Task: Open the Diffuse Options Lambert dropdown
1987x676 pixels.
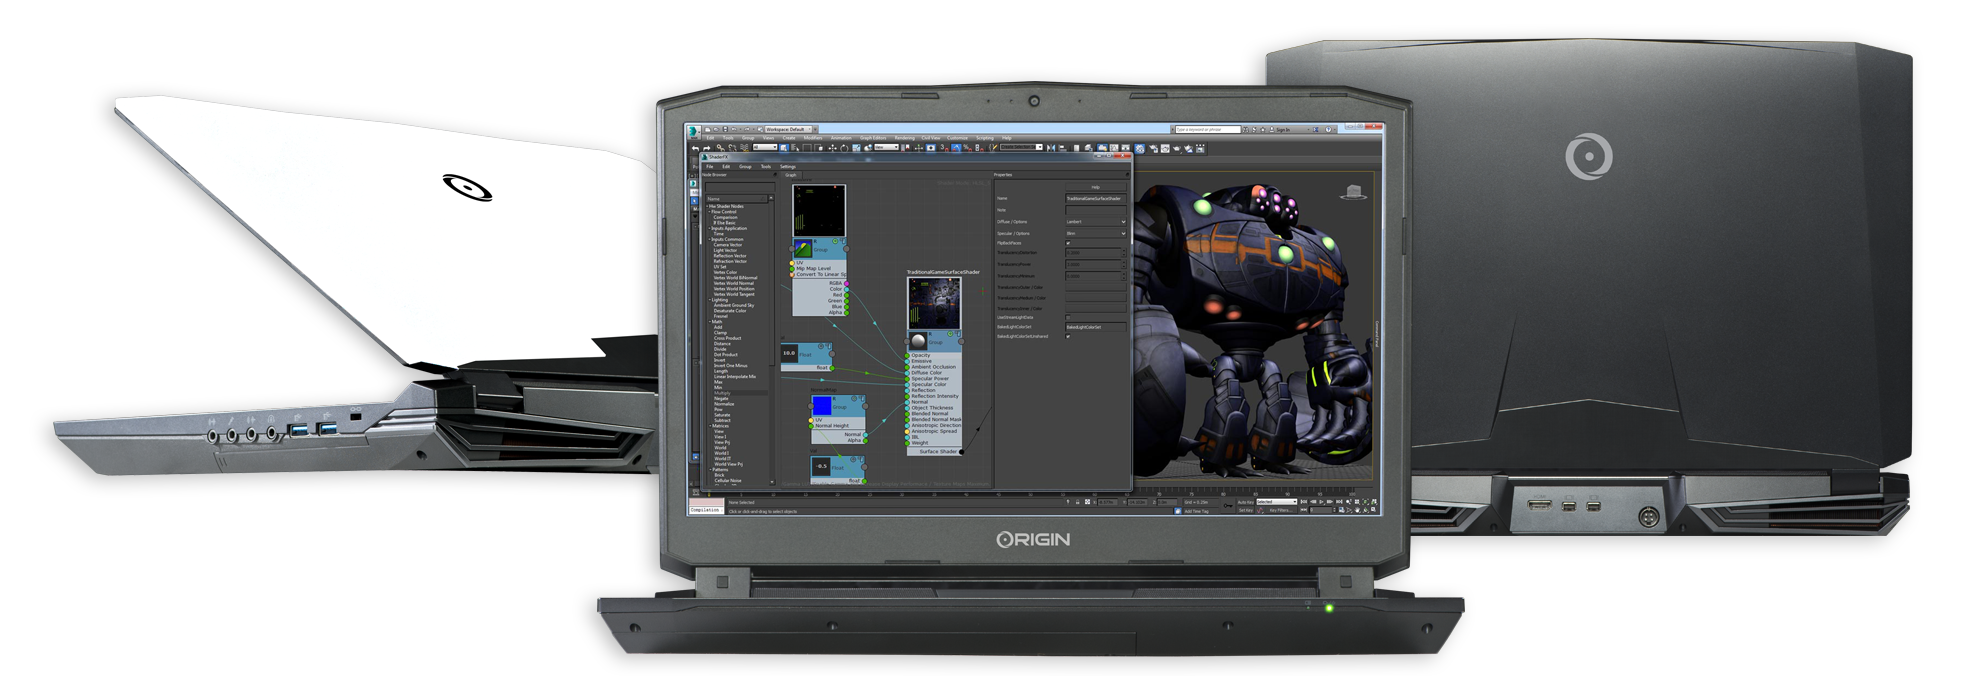Action: click(x=1096, y=222)
